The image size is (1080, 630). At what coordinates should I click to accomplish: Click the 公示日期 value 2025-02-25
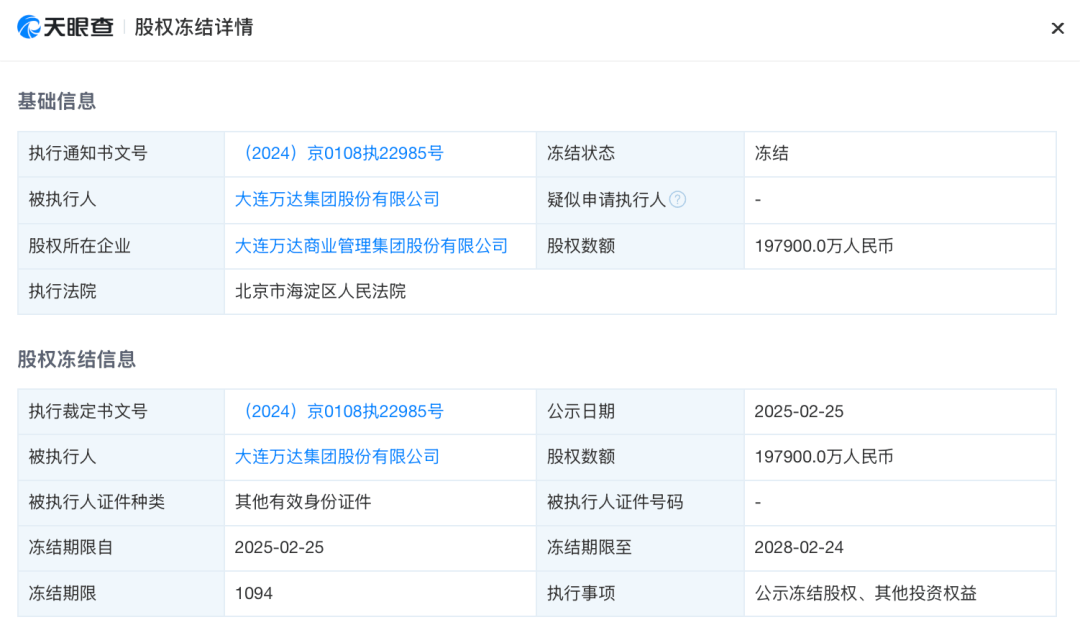pos(799,412)
